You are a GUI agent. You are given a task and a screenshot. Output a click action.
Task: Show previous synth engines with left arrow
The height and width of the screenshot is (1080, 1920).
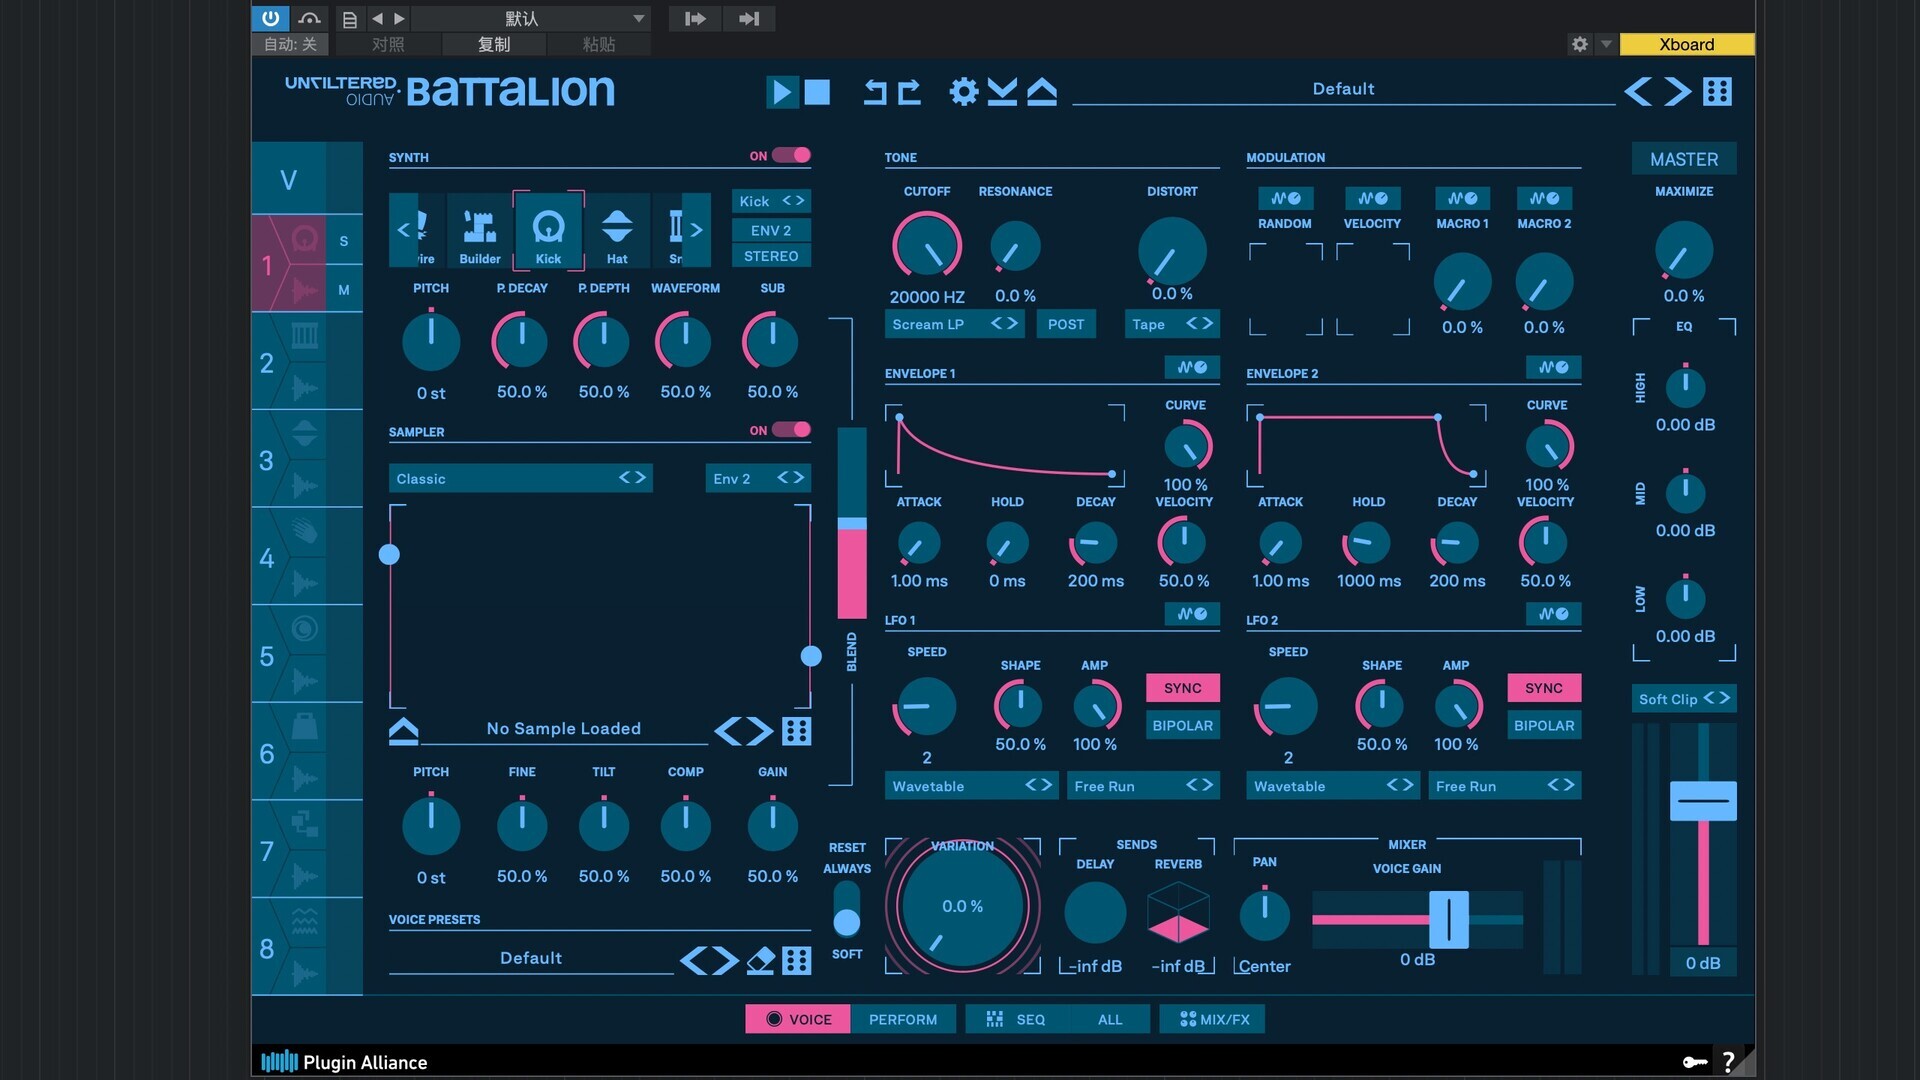pyautogui.click(x=403, y=229)
